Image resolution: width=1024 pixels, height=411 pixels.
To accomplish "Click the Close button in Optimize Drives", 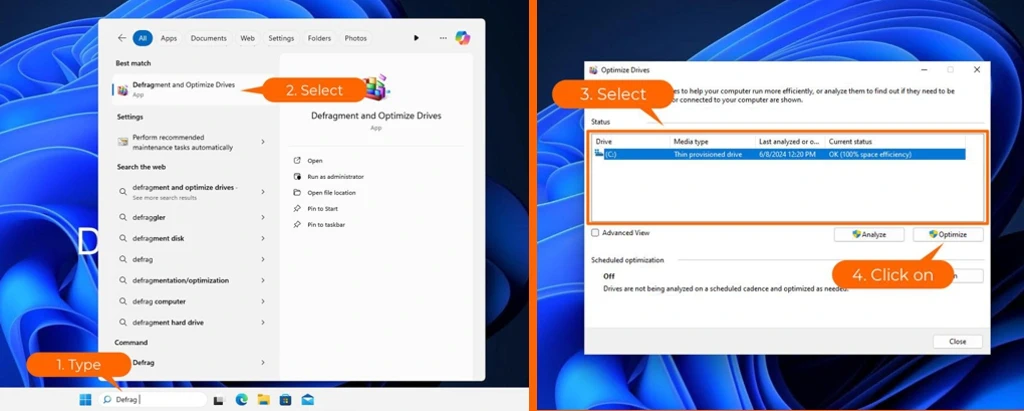I will [957, 341].
